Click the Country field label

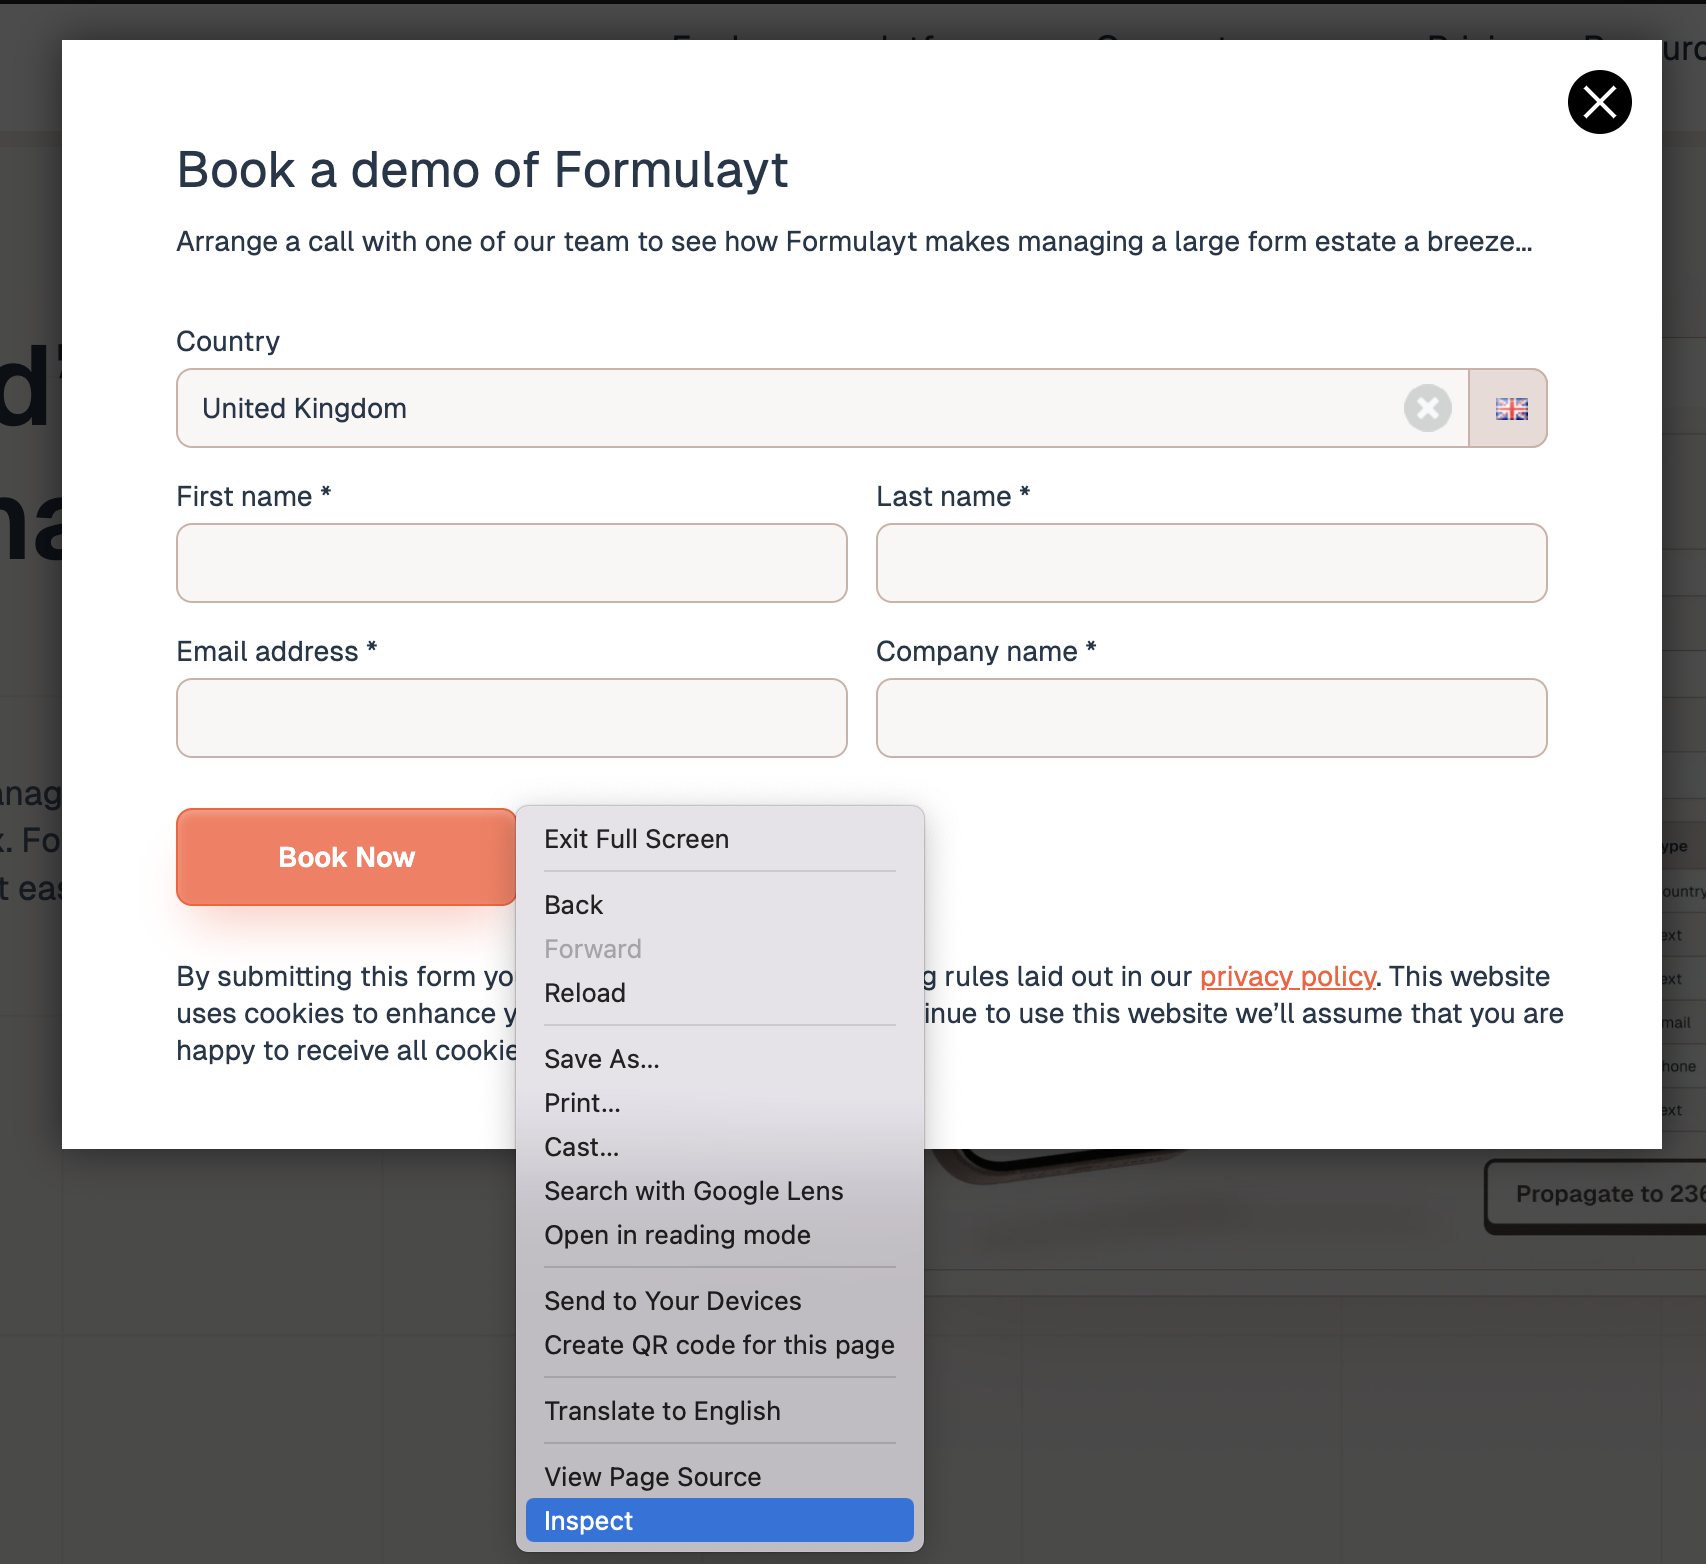[228, 341]
